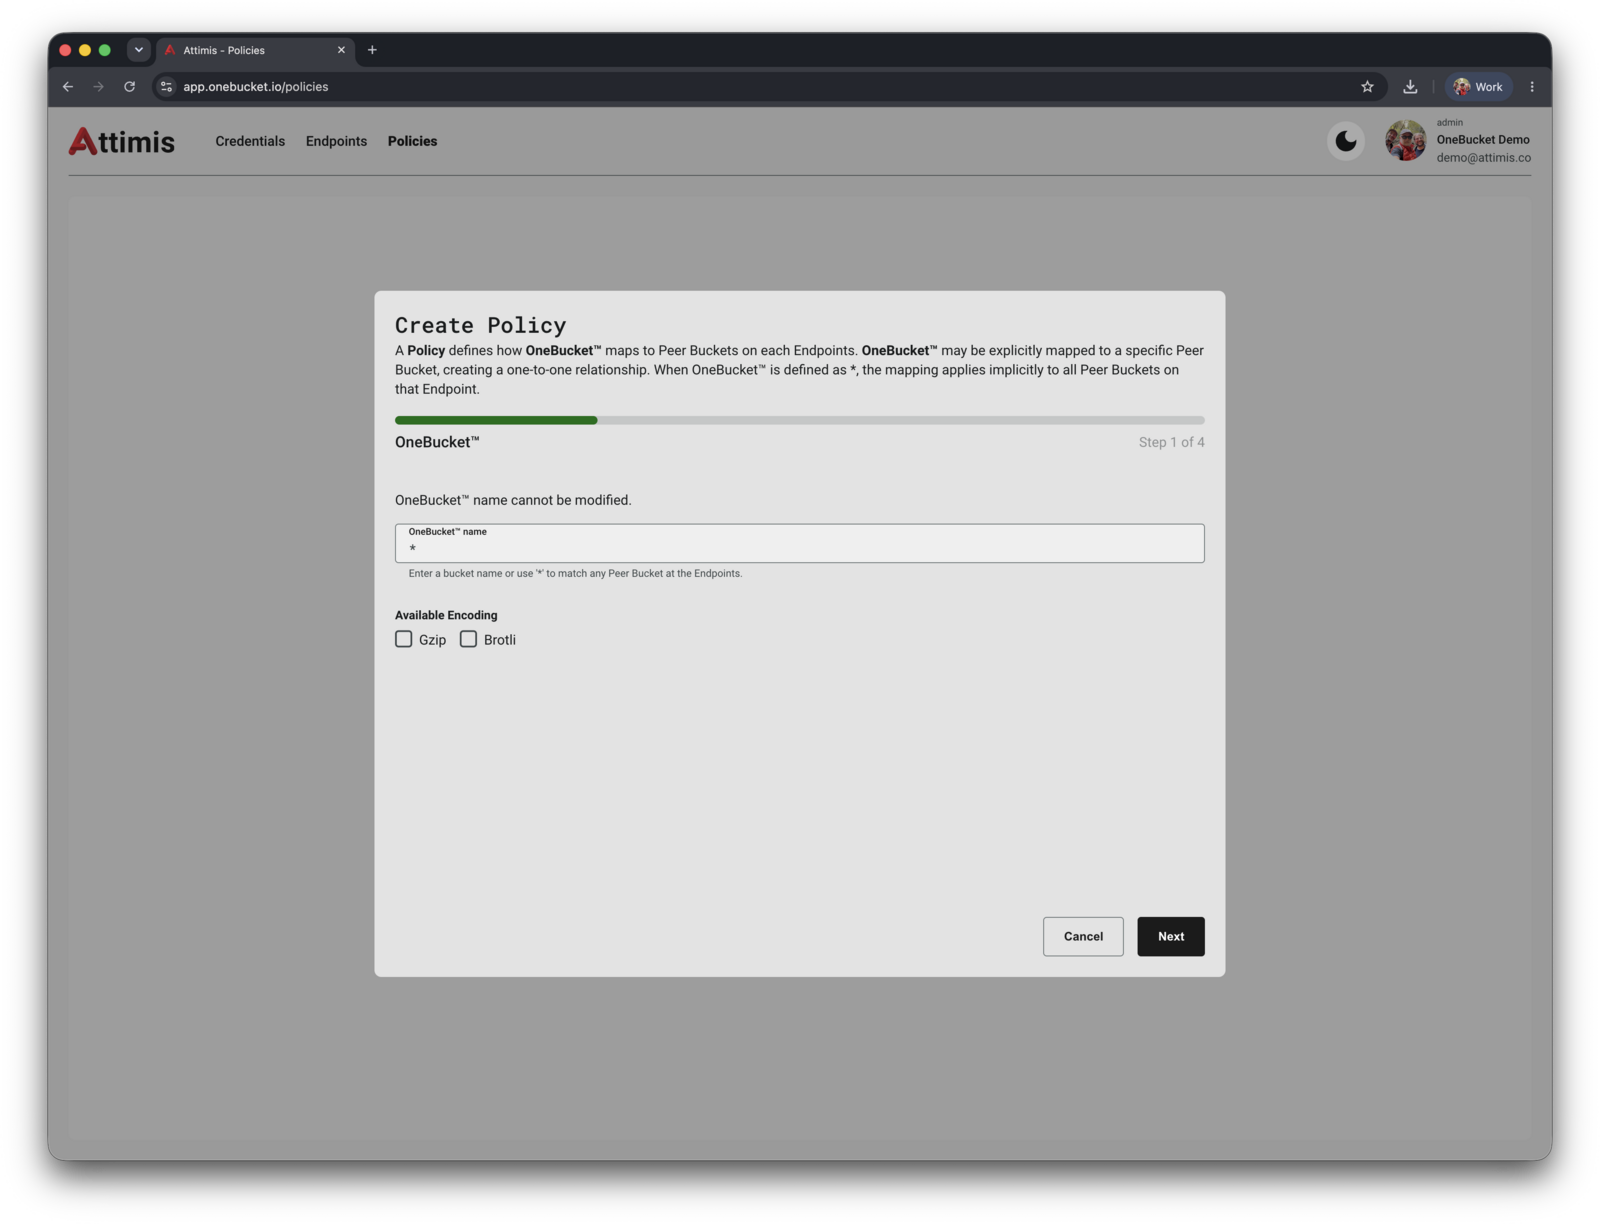Image resolution: width=1600 pixels, height=1224 pixels.
Task: Open the Endpoints nav item
Action: point(336,141)
